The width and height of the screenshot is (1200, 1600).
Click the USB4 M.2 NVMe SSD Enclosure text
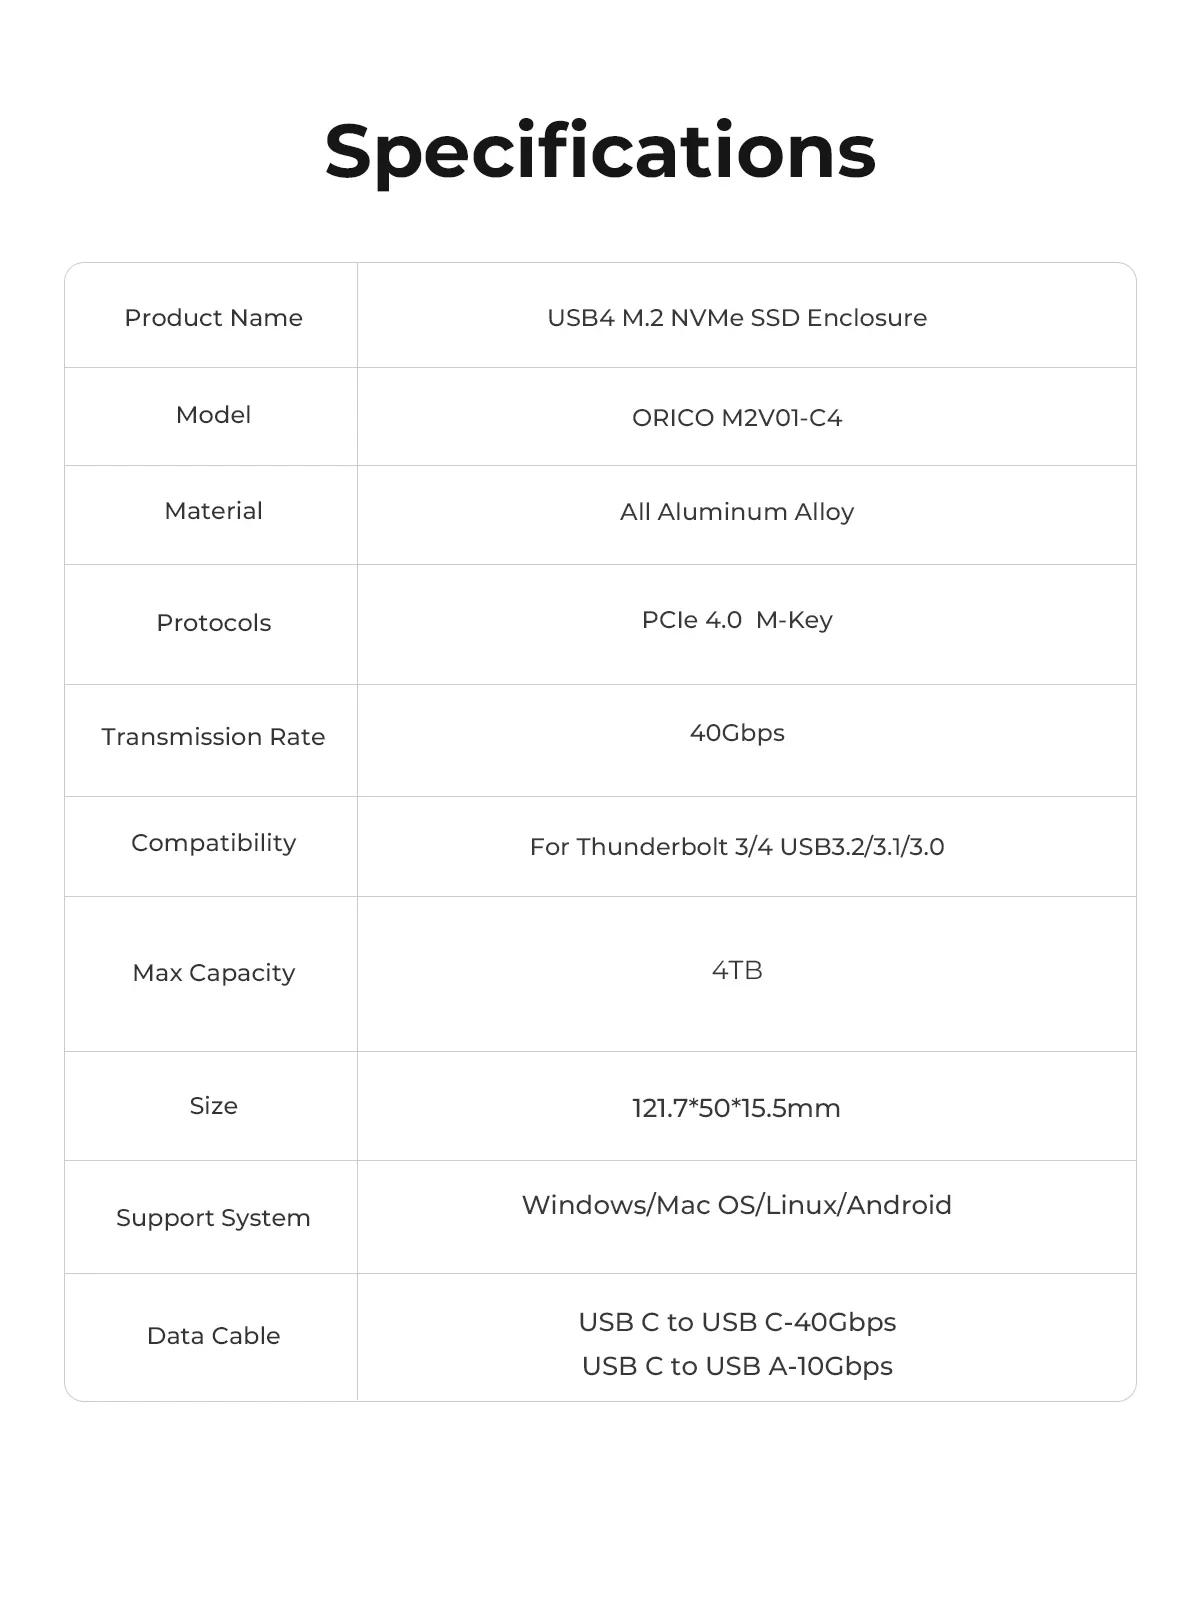[737, 318]
